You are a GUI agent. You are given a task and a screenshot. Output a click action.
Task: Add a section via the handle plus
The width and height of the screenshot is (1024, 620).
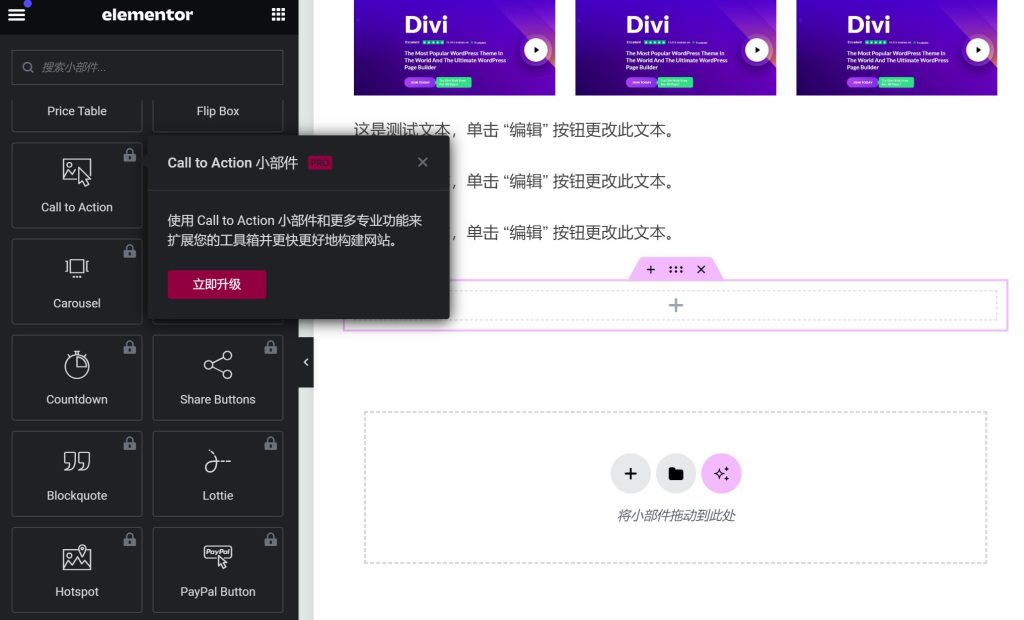[x=650, y=269]
